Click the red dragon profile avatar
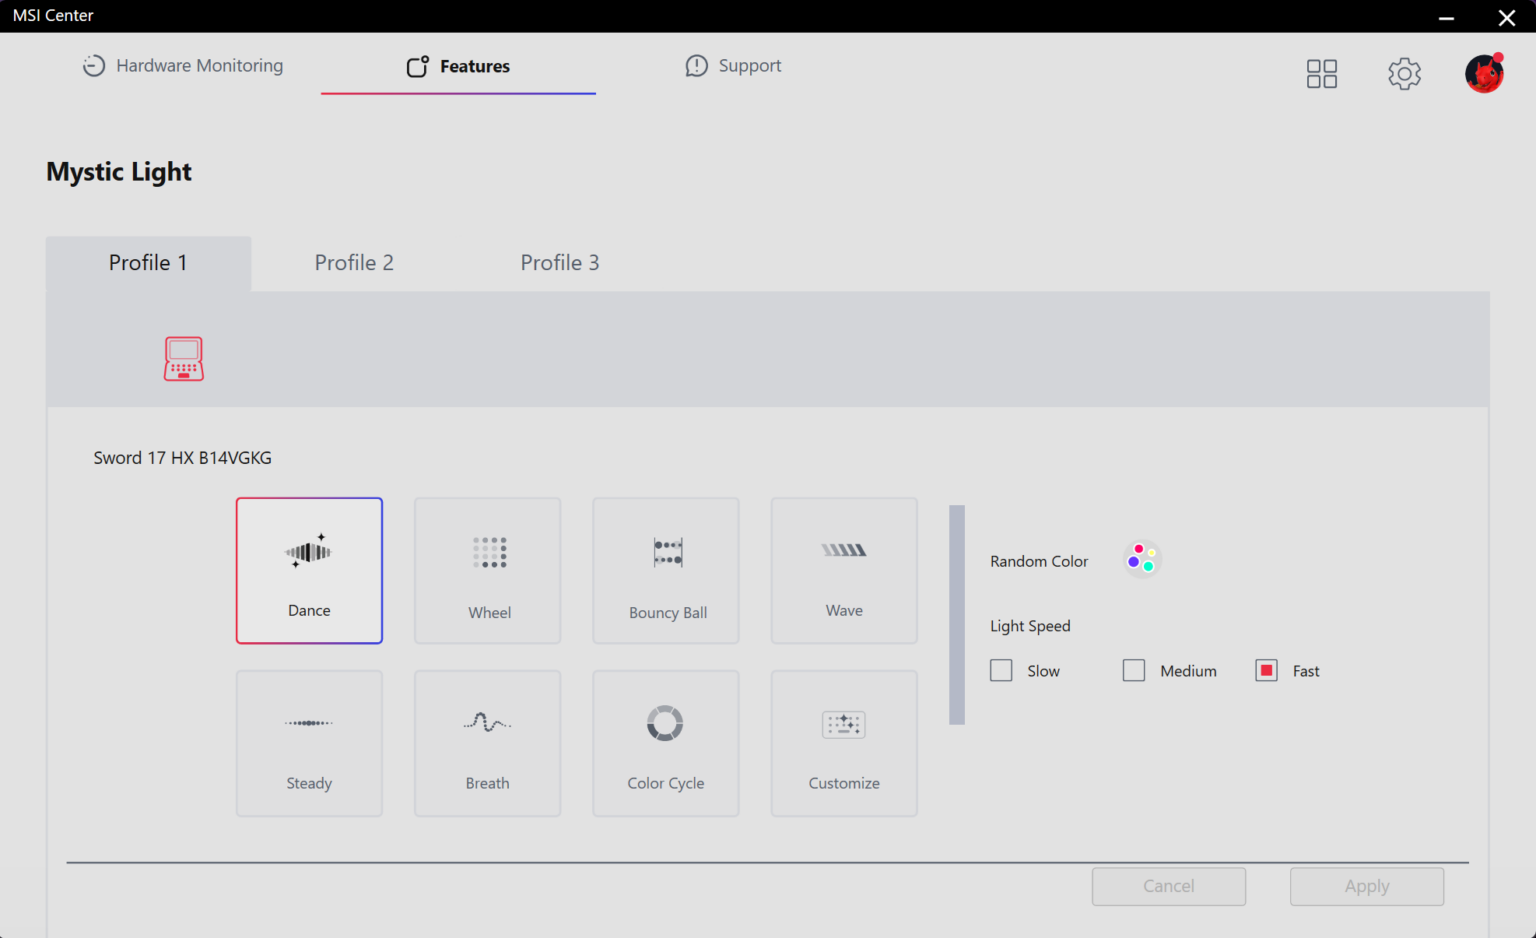 (x=1484, y=73)
